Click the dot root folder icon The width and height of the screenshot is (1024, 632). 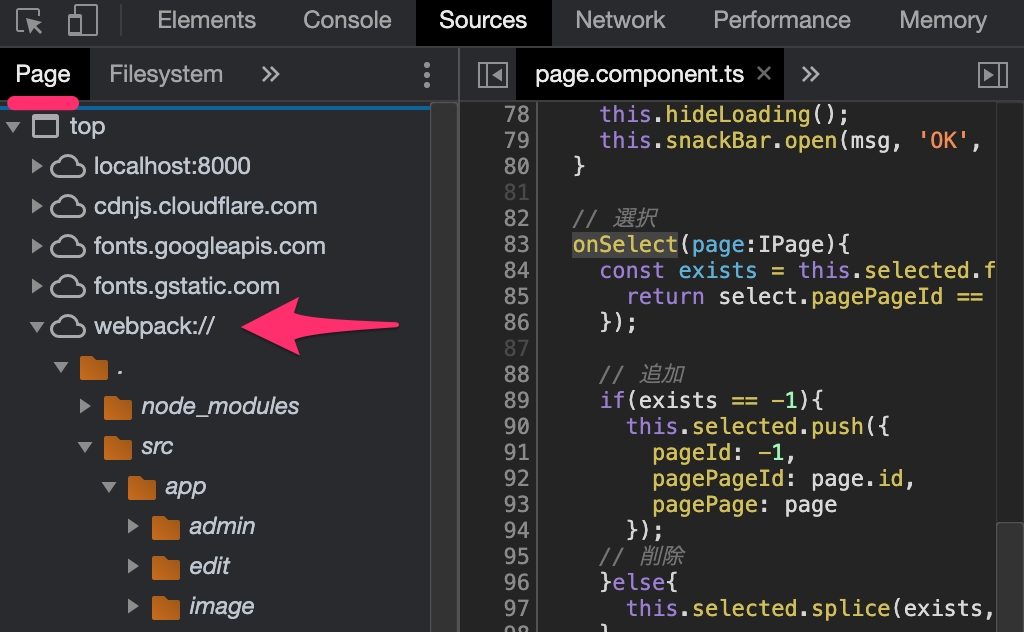(x=93, y=368)
